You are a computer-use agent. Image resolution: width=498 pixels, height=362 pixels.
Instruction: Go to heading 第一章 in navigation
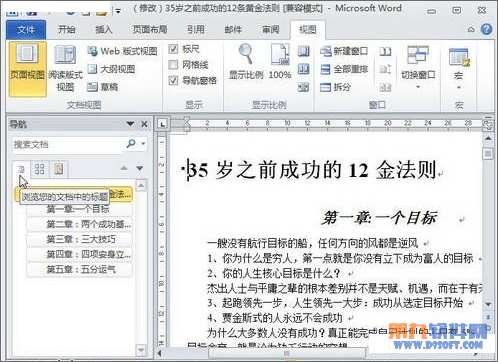[x=79, y=209]
